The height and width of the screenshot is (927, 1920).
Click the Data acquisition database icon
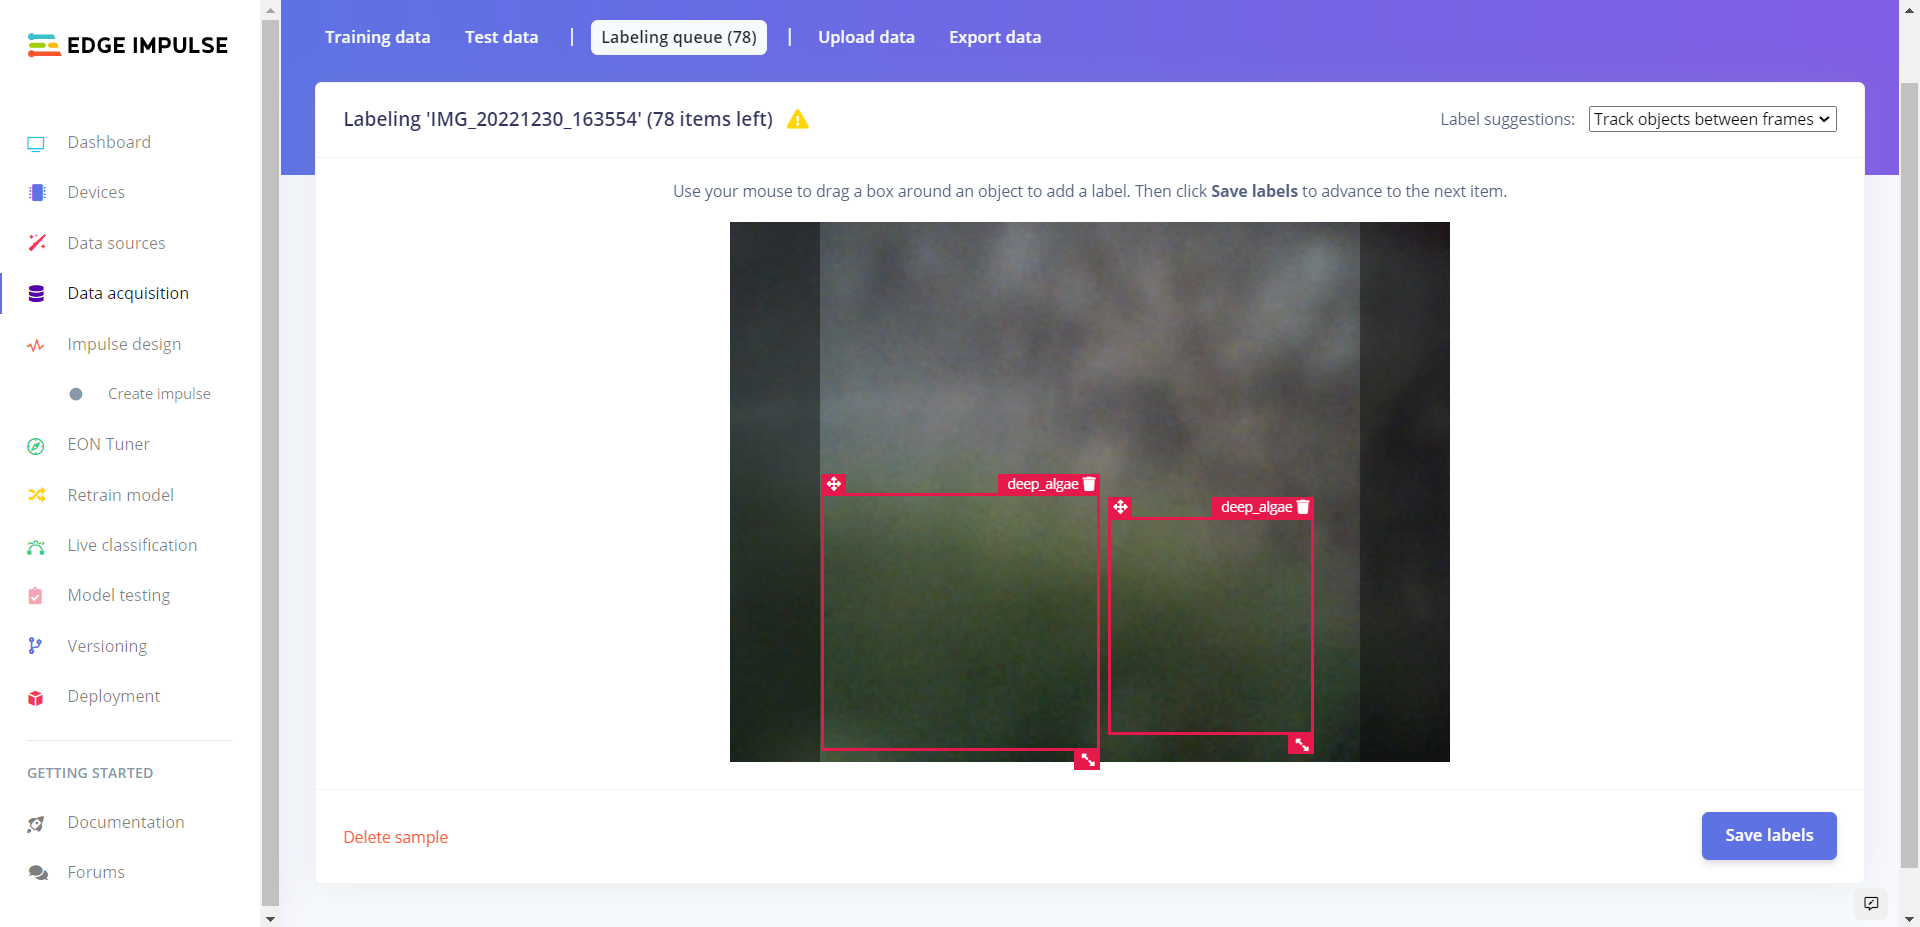36,294
